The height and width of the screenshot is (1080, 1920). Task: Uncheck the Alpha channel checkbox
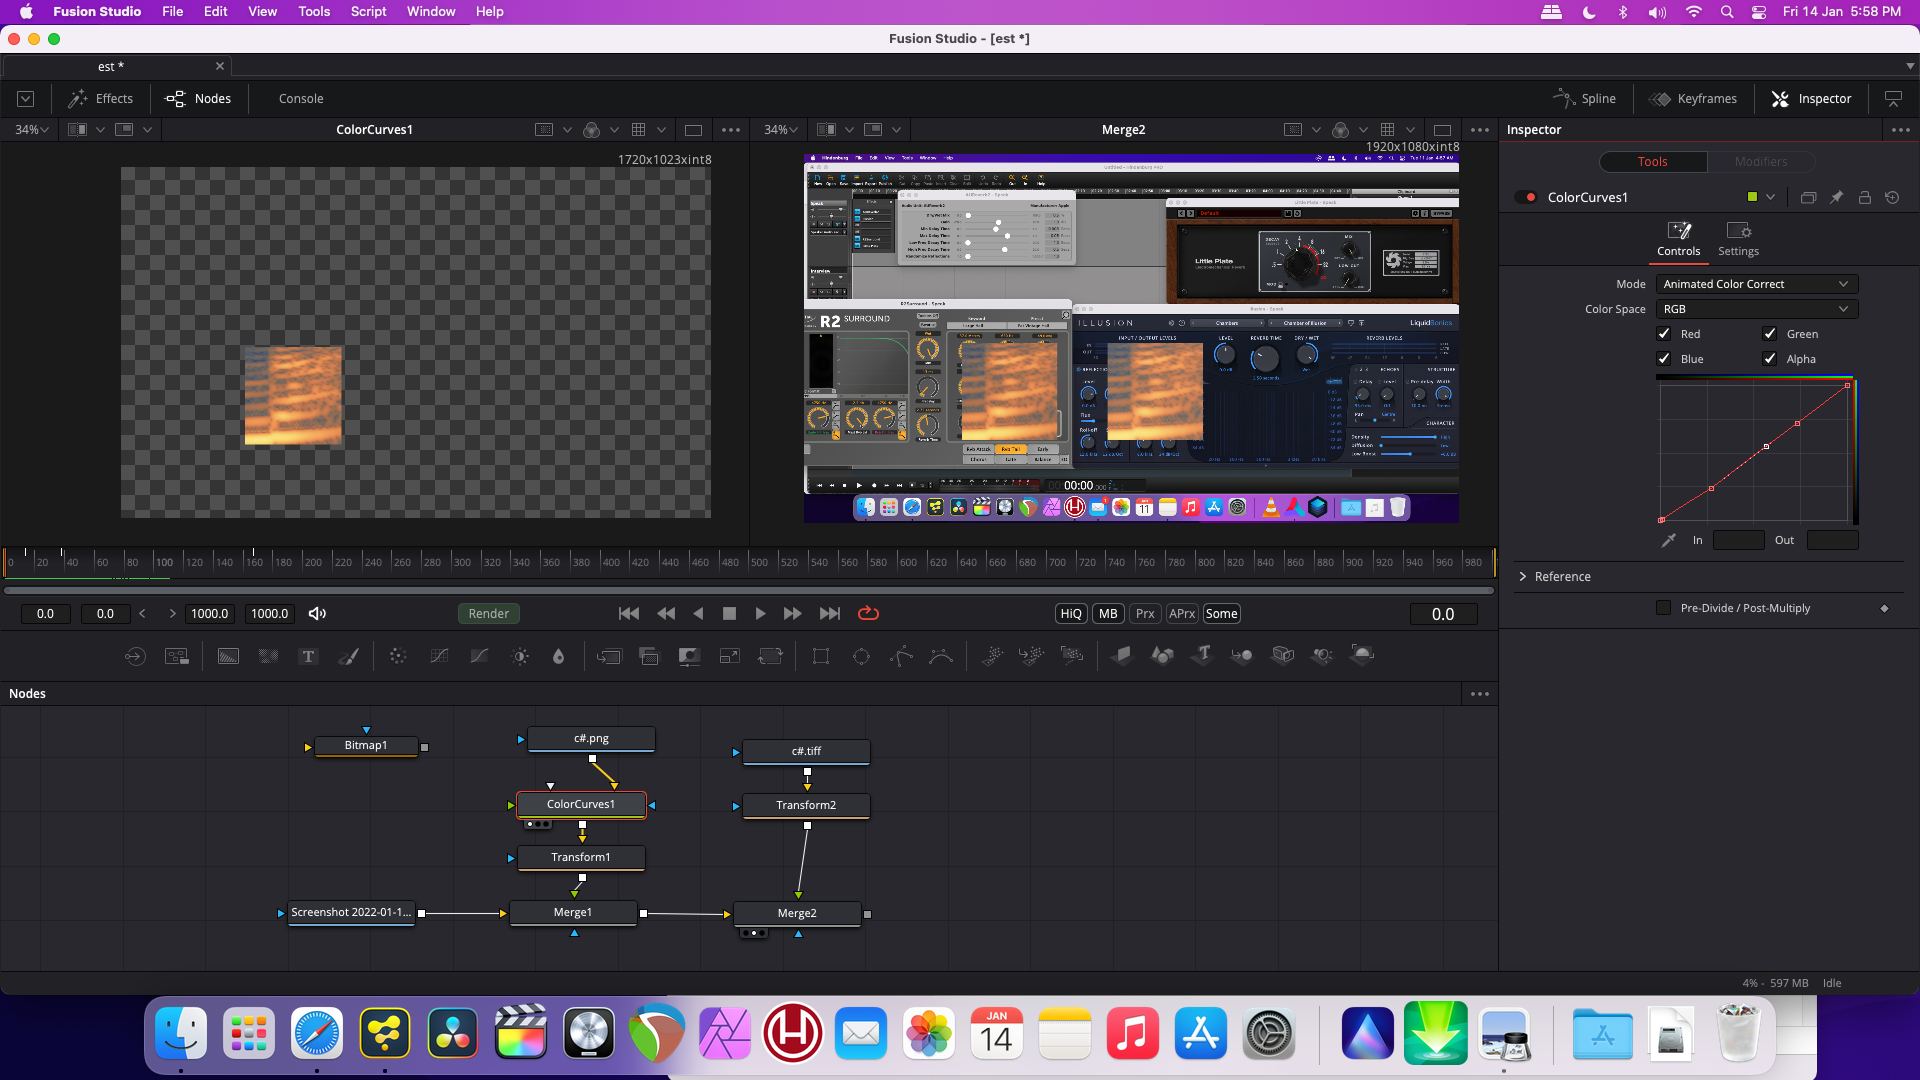(1770, 359)
